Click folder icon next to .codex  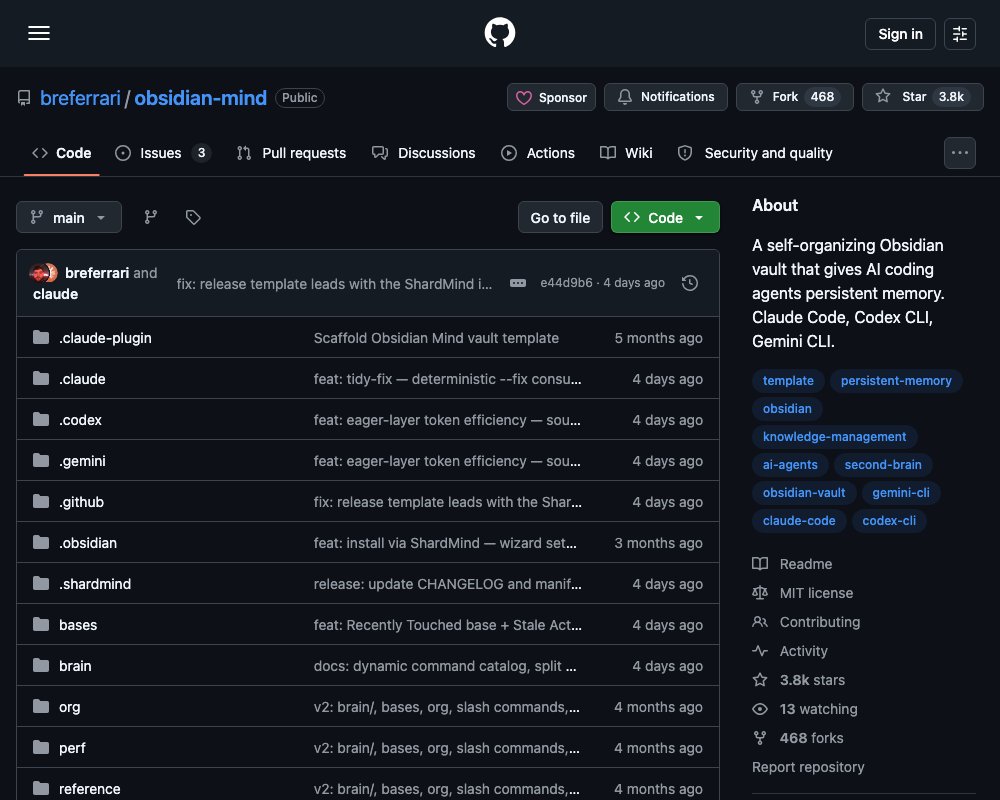pyautogui.click(x=41, y=419)
